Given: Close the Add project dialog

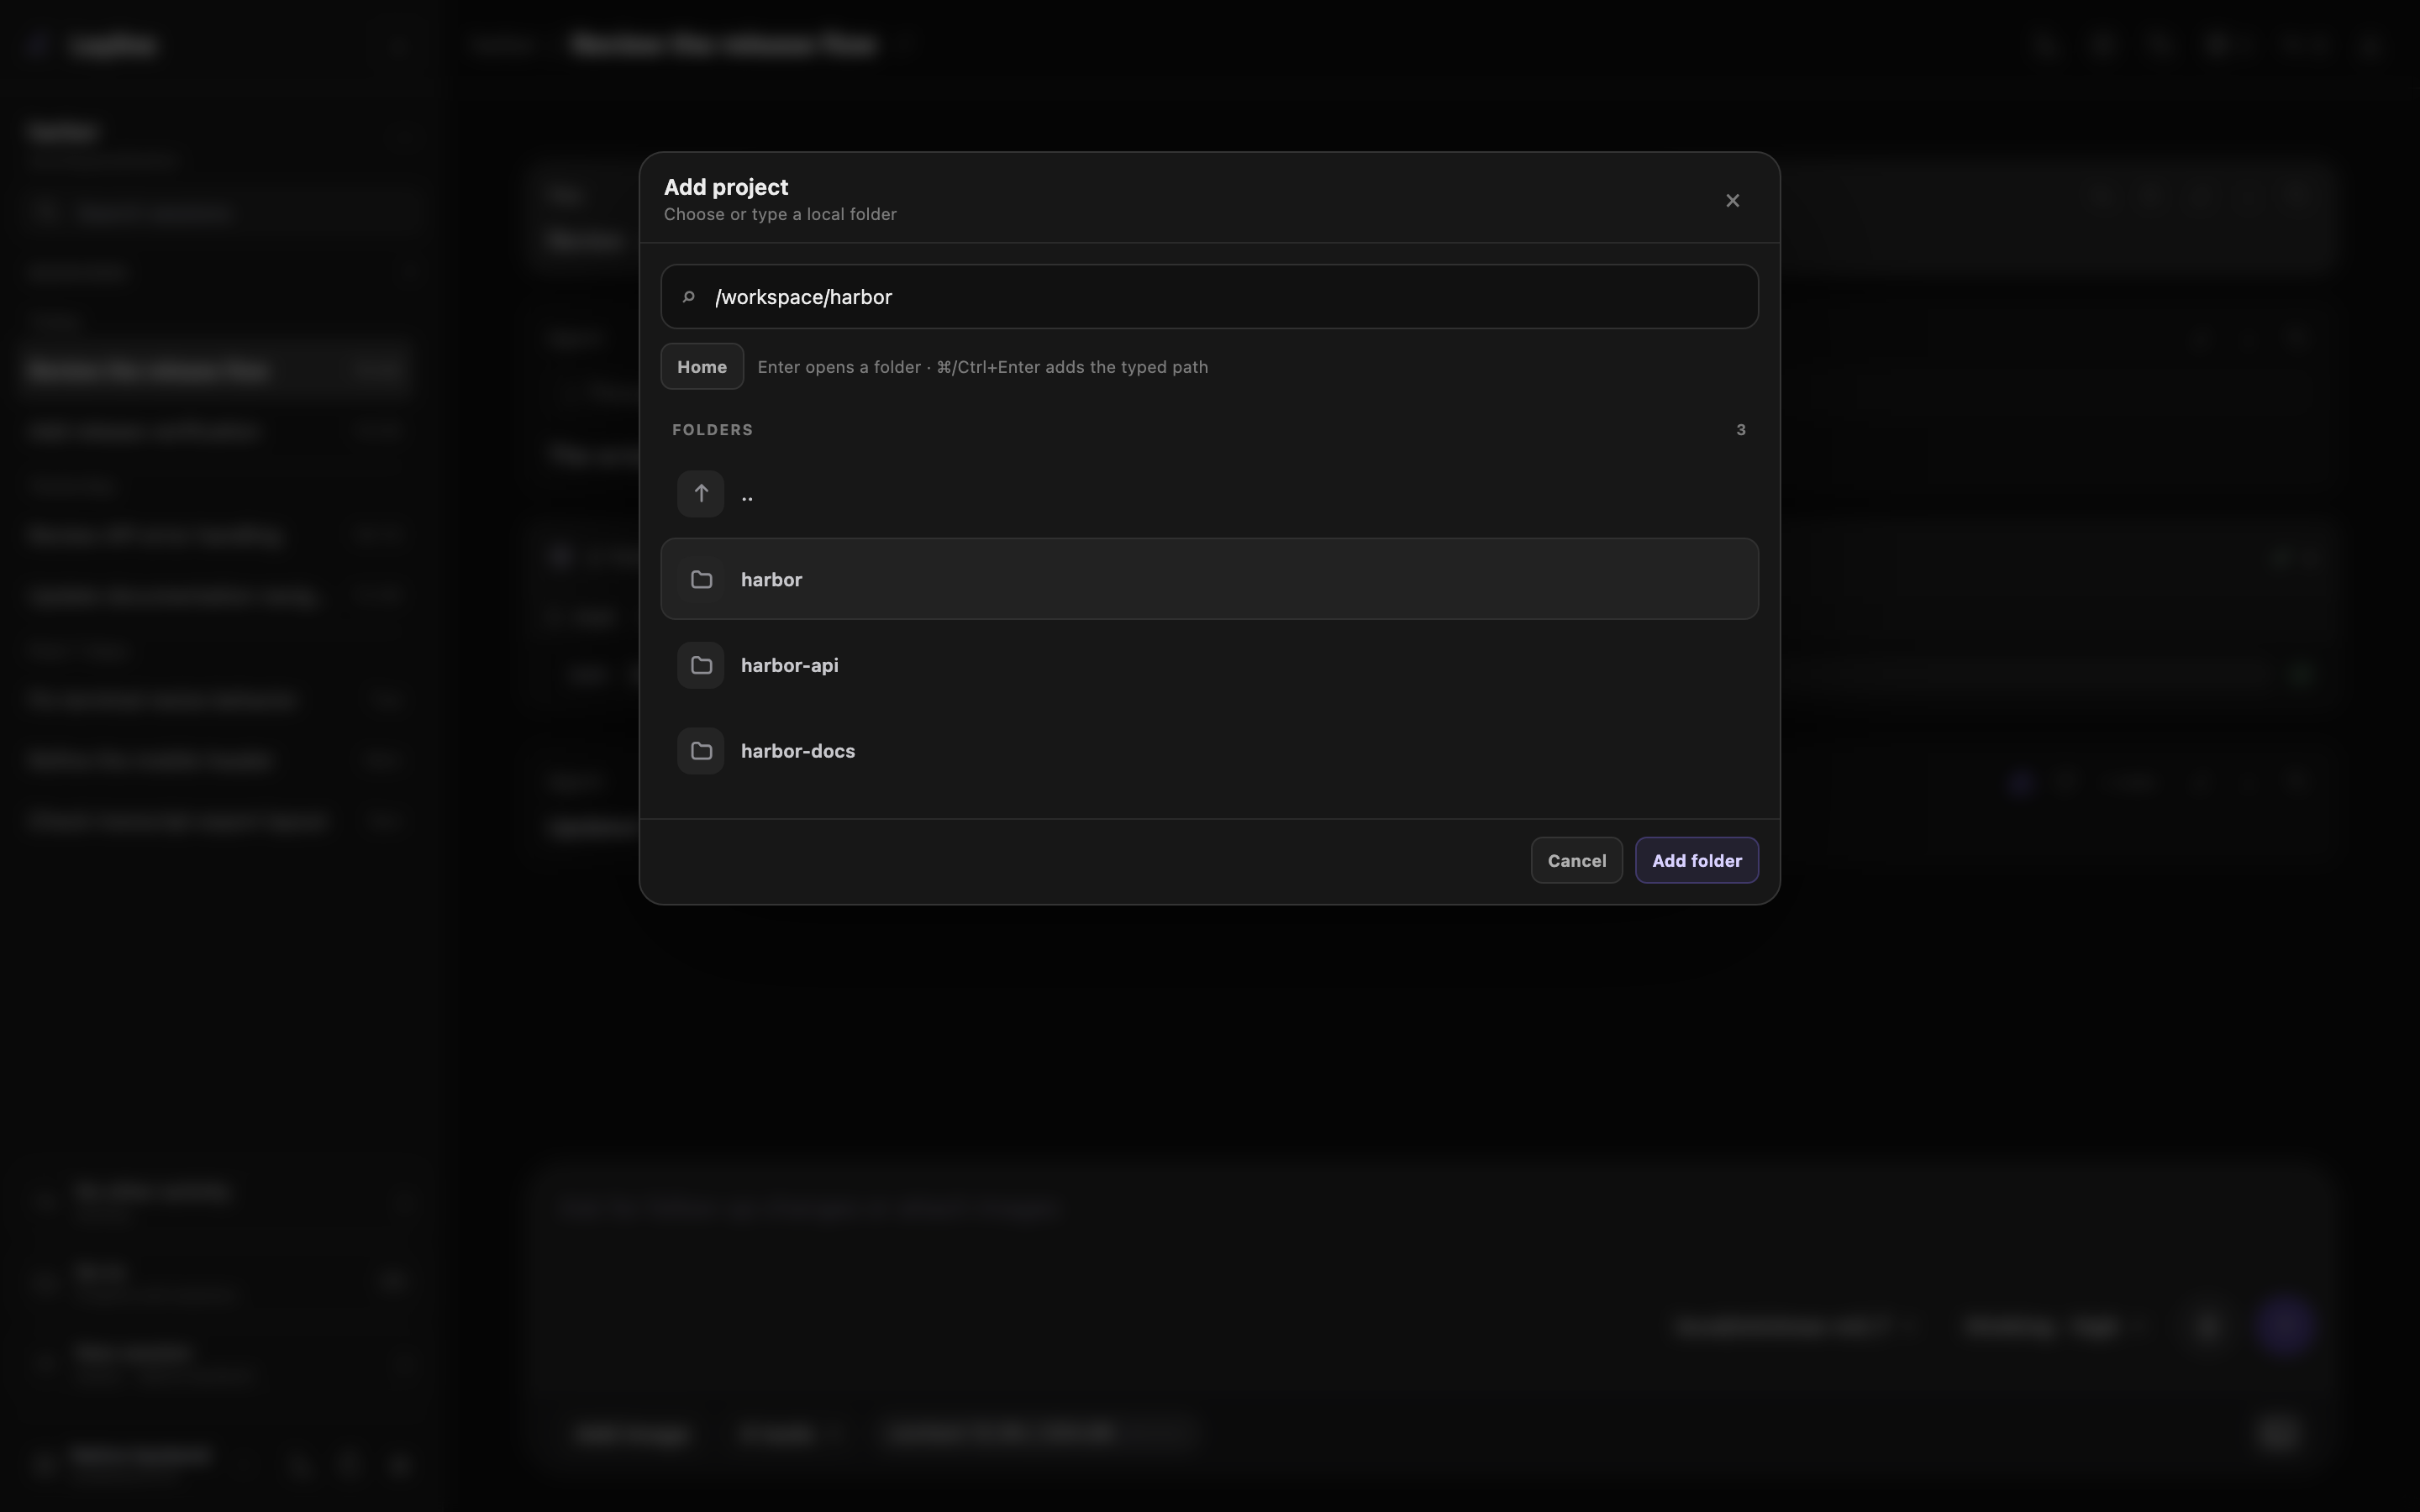Looking at the screenshot, I should 1732,201.
